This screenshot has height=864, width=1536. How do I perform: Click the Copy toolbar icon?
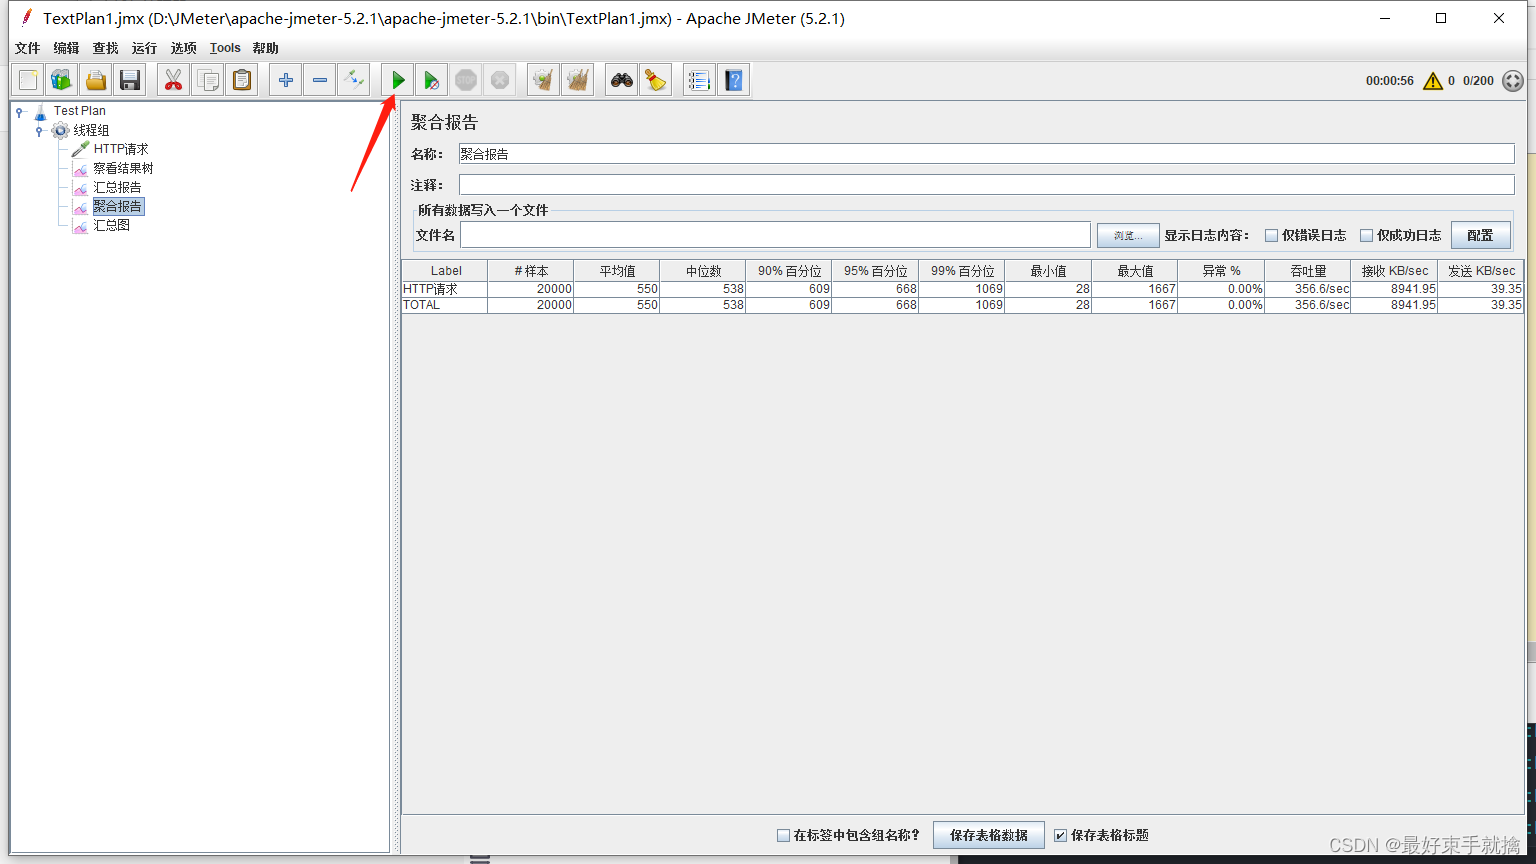[208, 80]
